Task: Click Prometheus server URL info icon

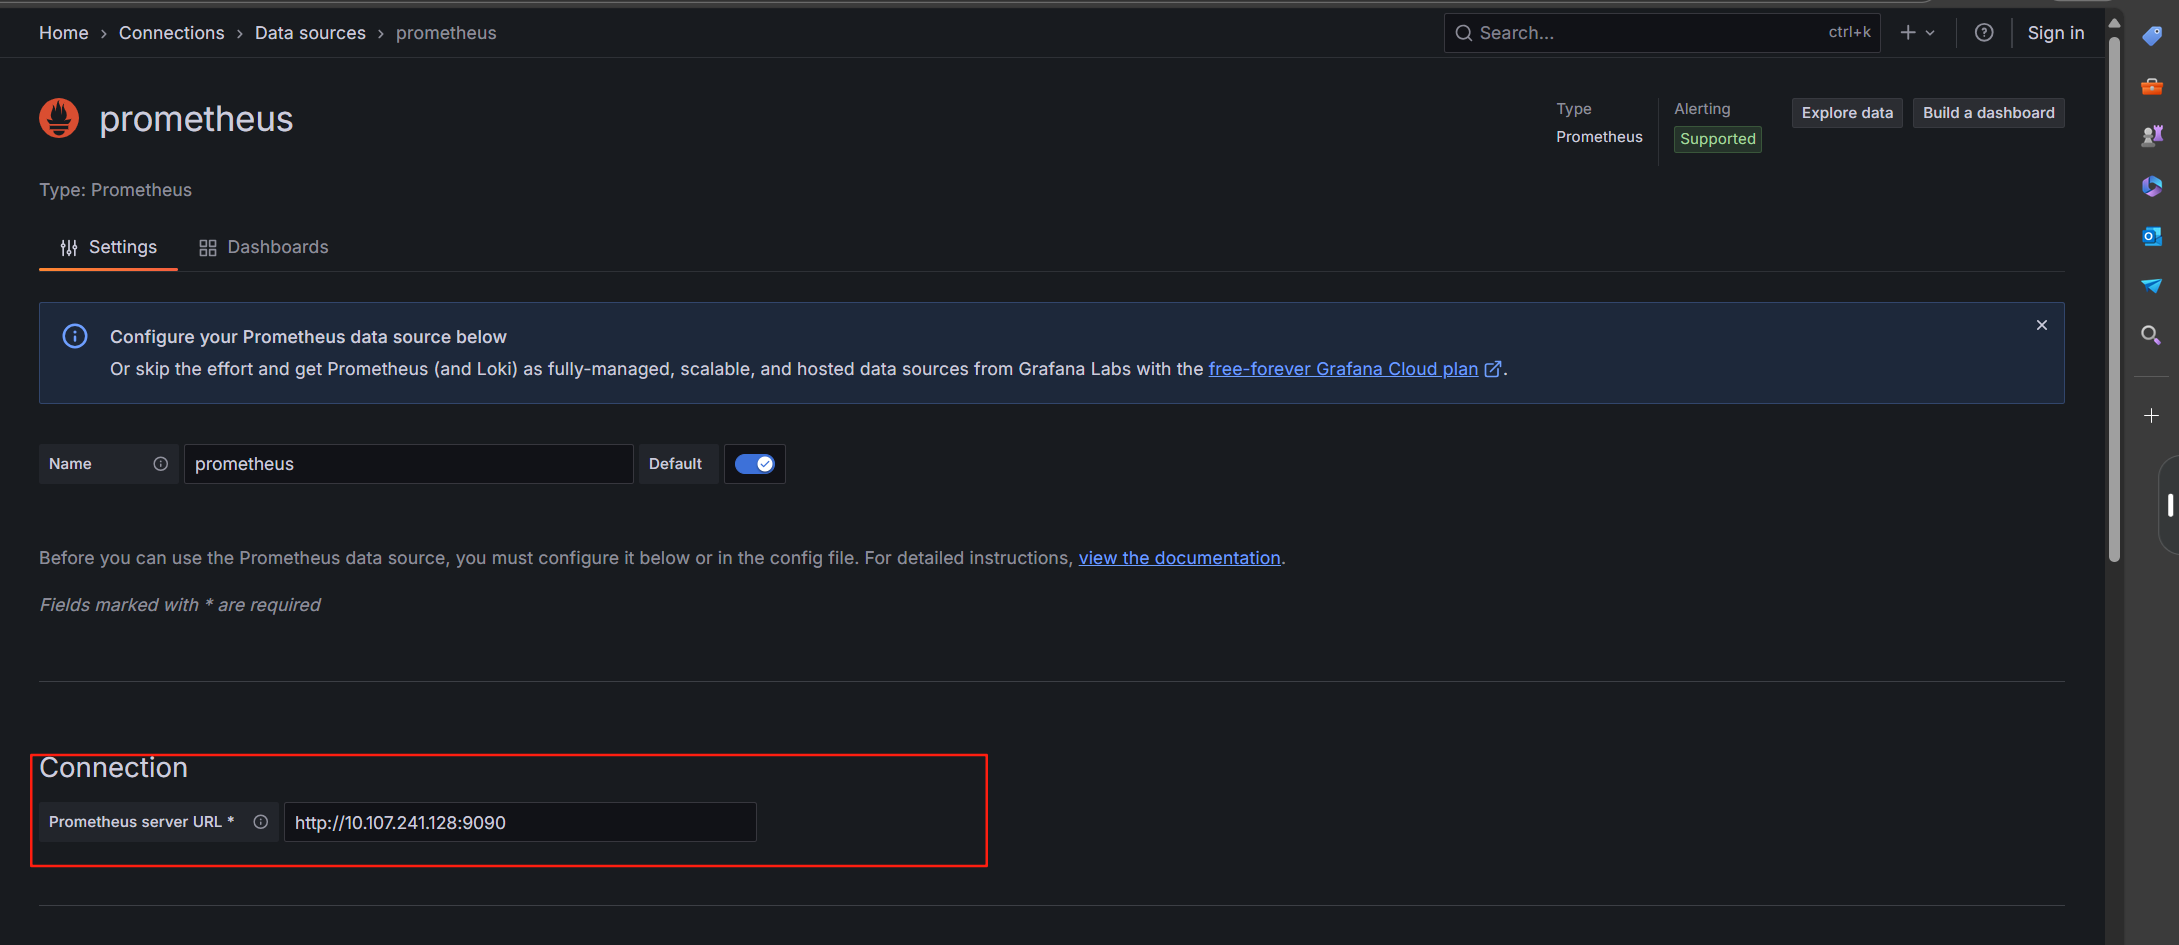Action: coord(260,822)
